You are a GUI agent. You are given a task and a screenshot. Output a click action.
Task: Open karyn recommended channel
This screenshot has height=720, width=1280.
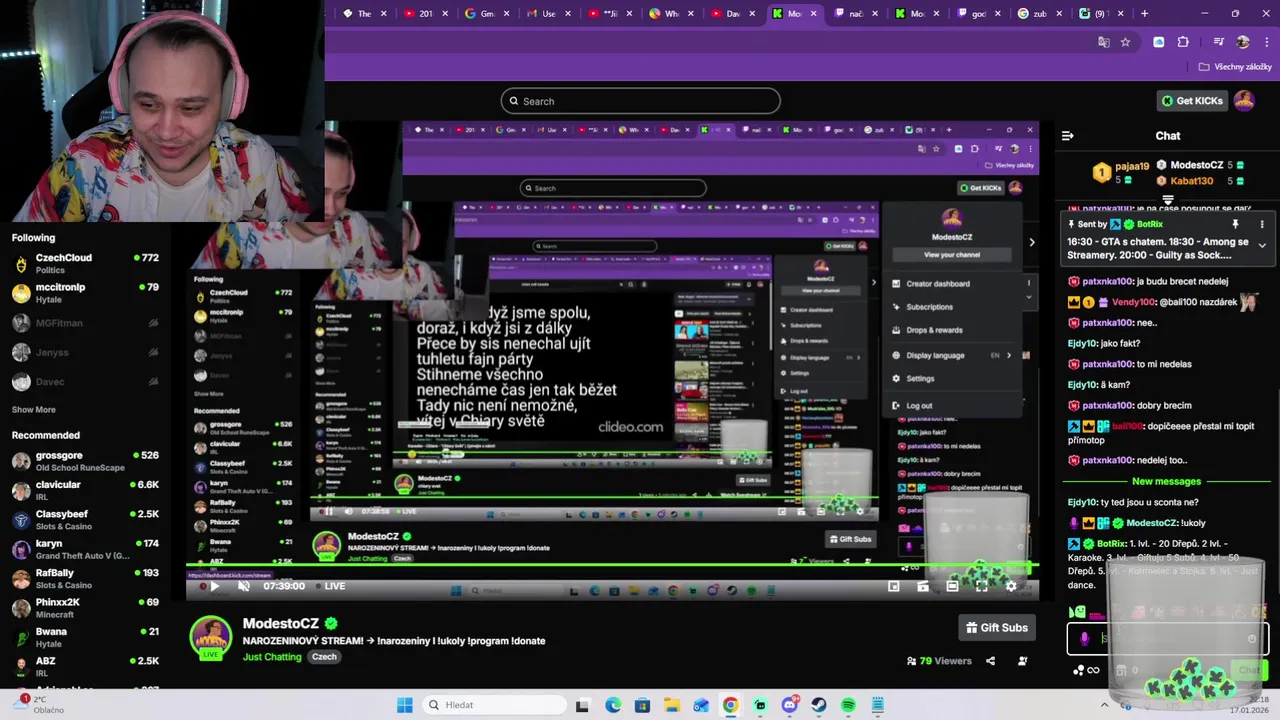tap(85, 549)
